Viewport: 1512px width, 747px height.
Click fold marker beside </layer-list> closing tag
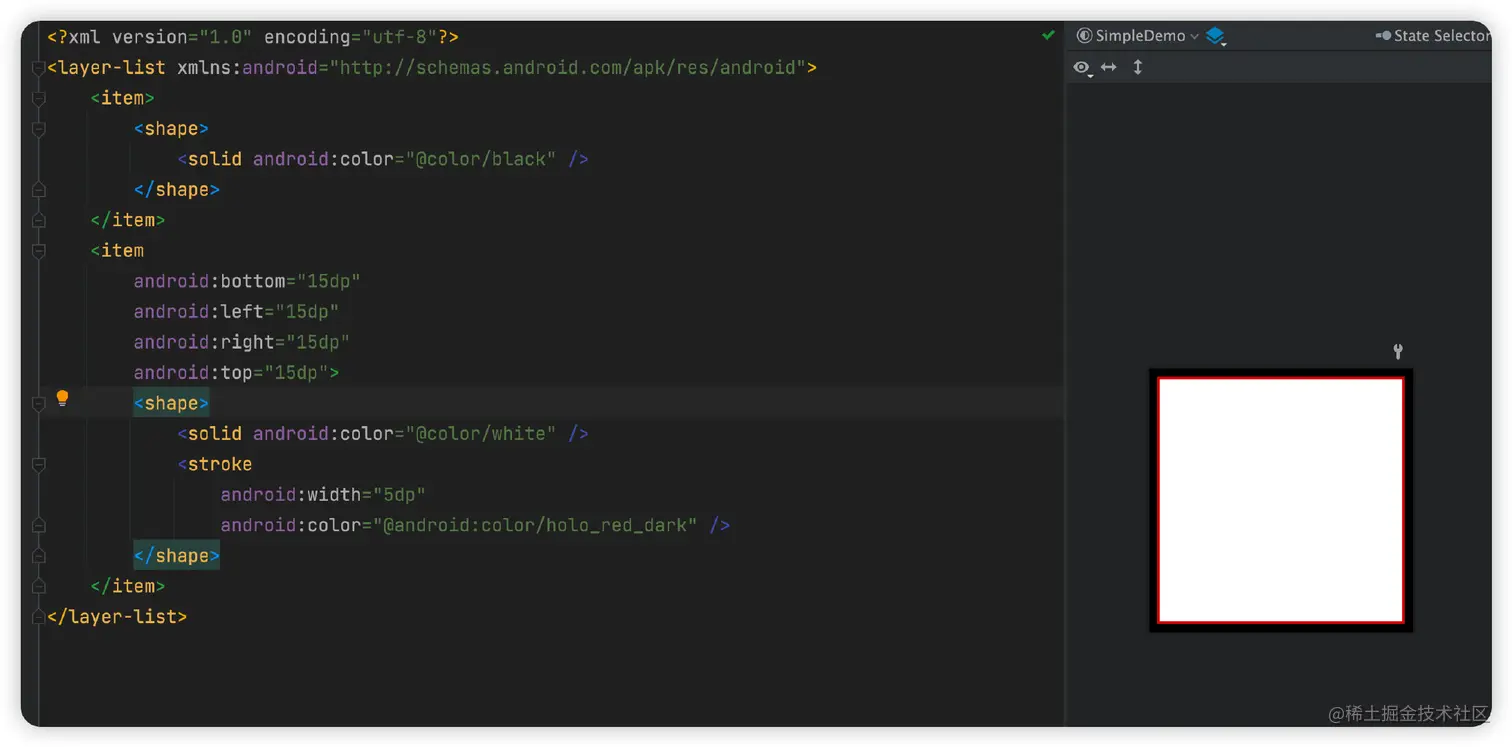click(x=39, y=617)
